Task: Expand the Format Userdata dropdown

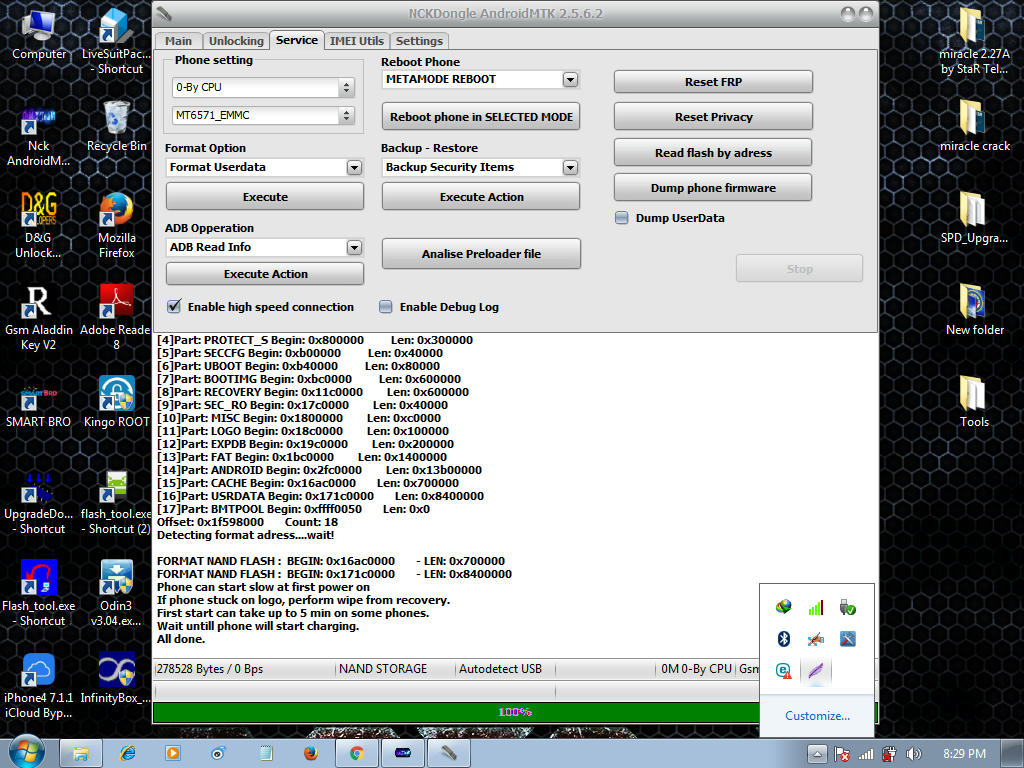Action: 354,168
